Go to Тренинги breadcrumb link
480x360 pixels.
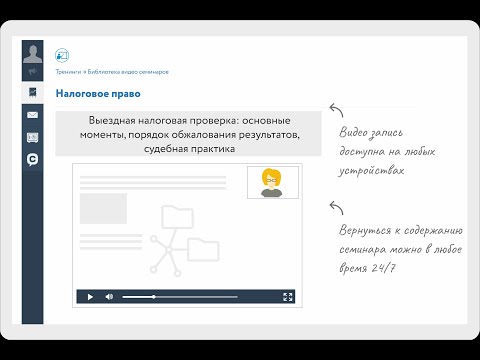coord(68,72)
